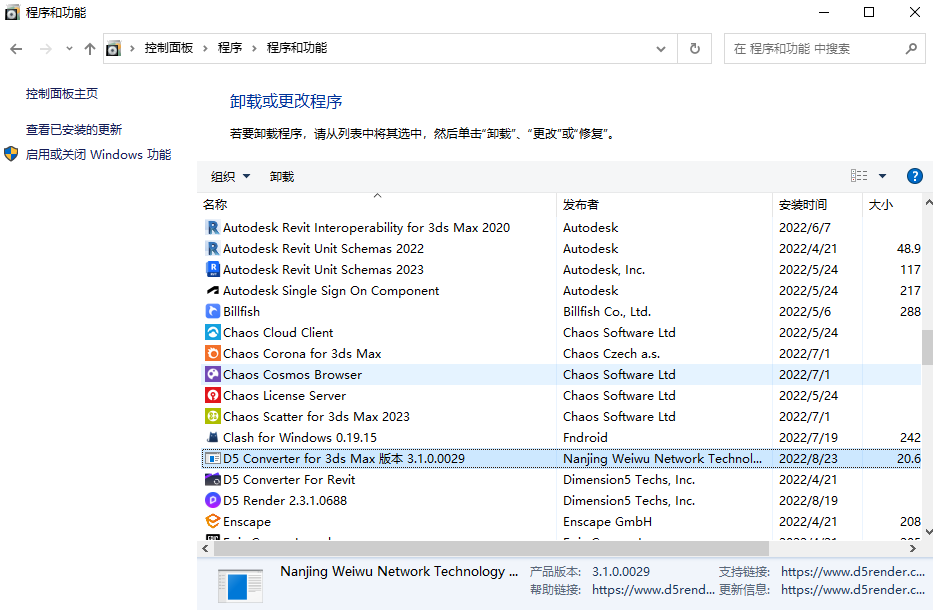Click the address bar control panel icon
The width and height of the screenshot is (933, 610).
tap(113, 48)
